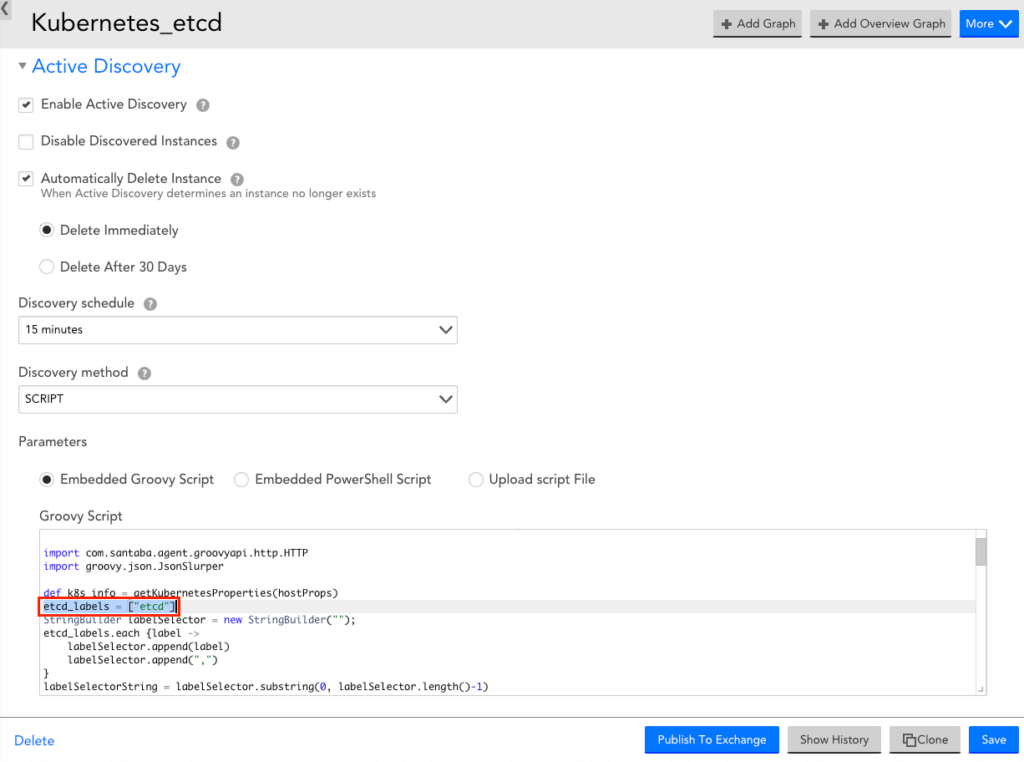This screenshot has width=1024, height=762.
Task: Open the More menu
Action: coord(988,23)
